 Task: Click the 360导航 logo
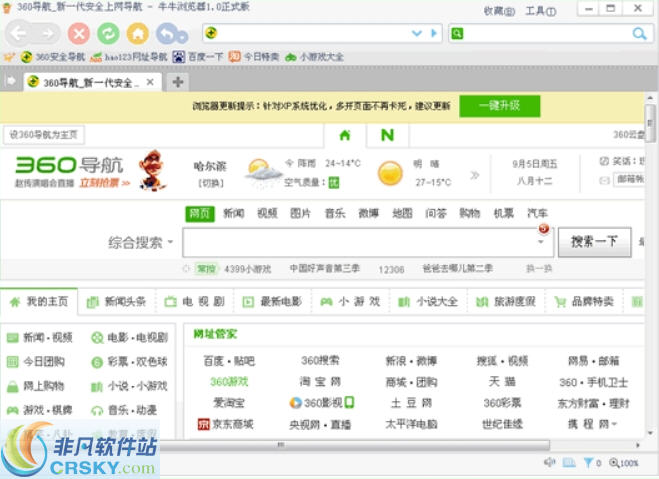coord(70,166)
